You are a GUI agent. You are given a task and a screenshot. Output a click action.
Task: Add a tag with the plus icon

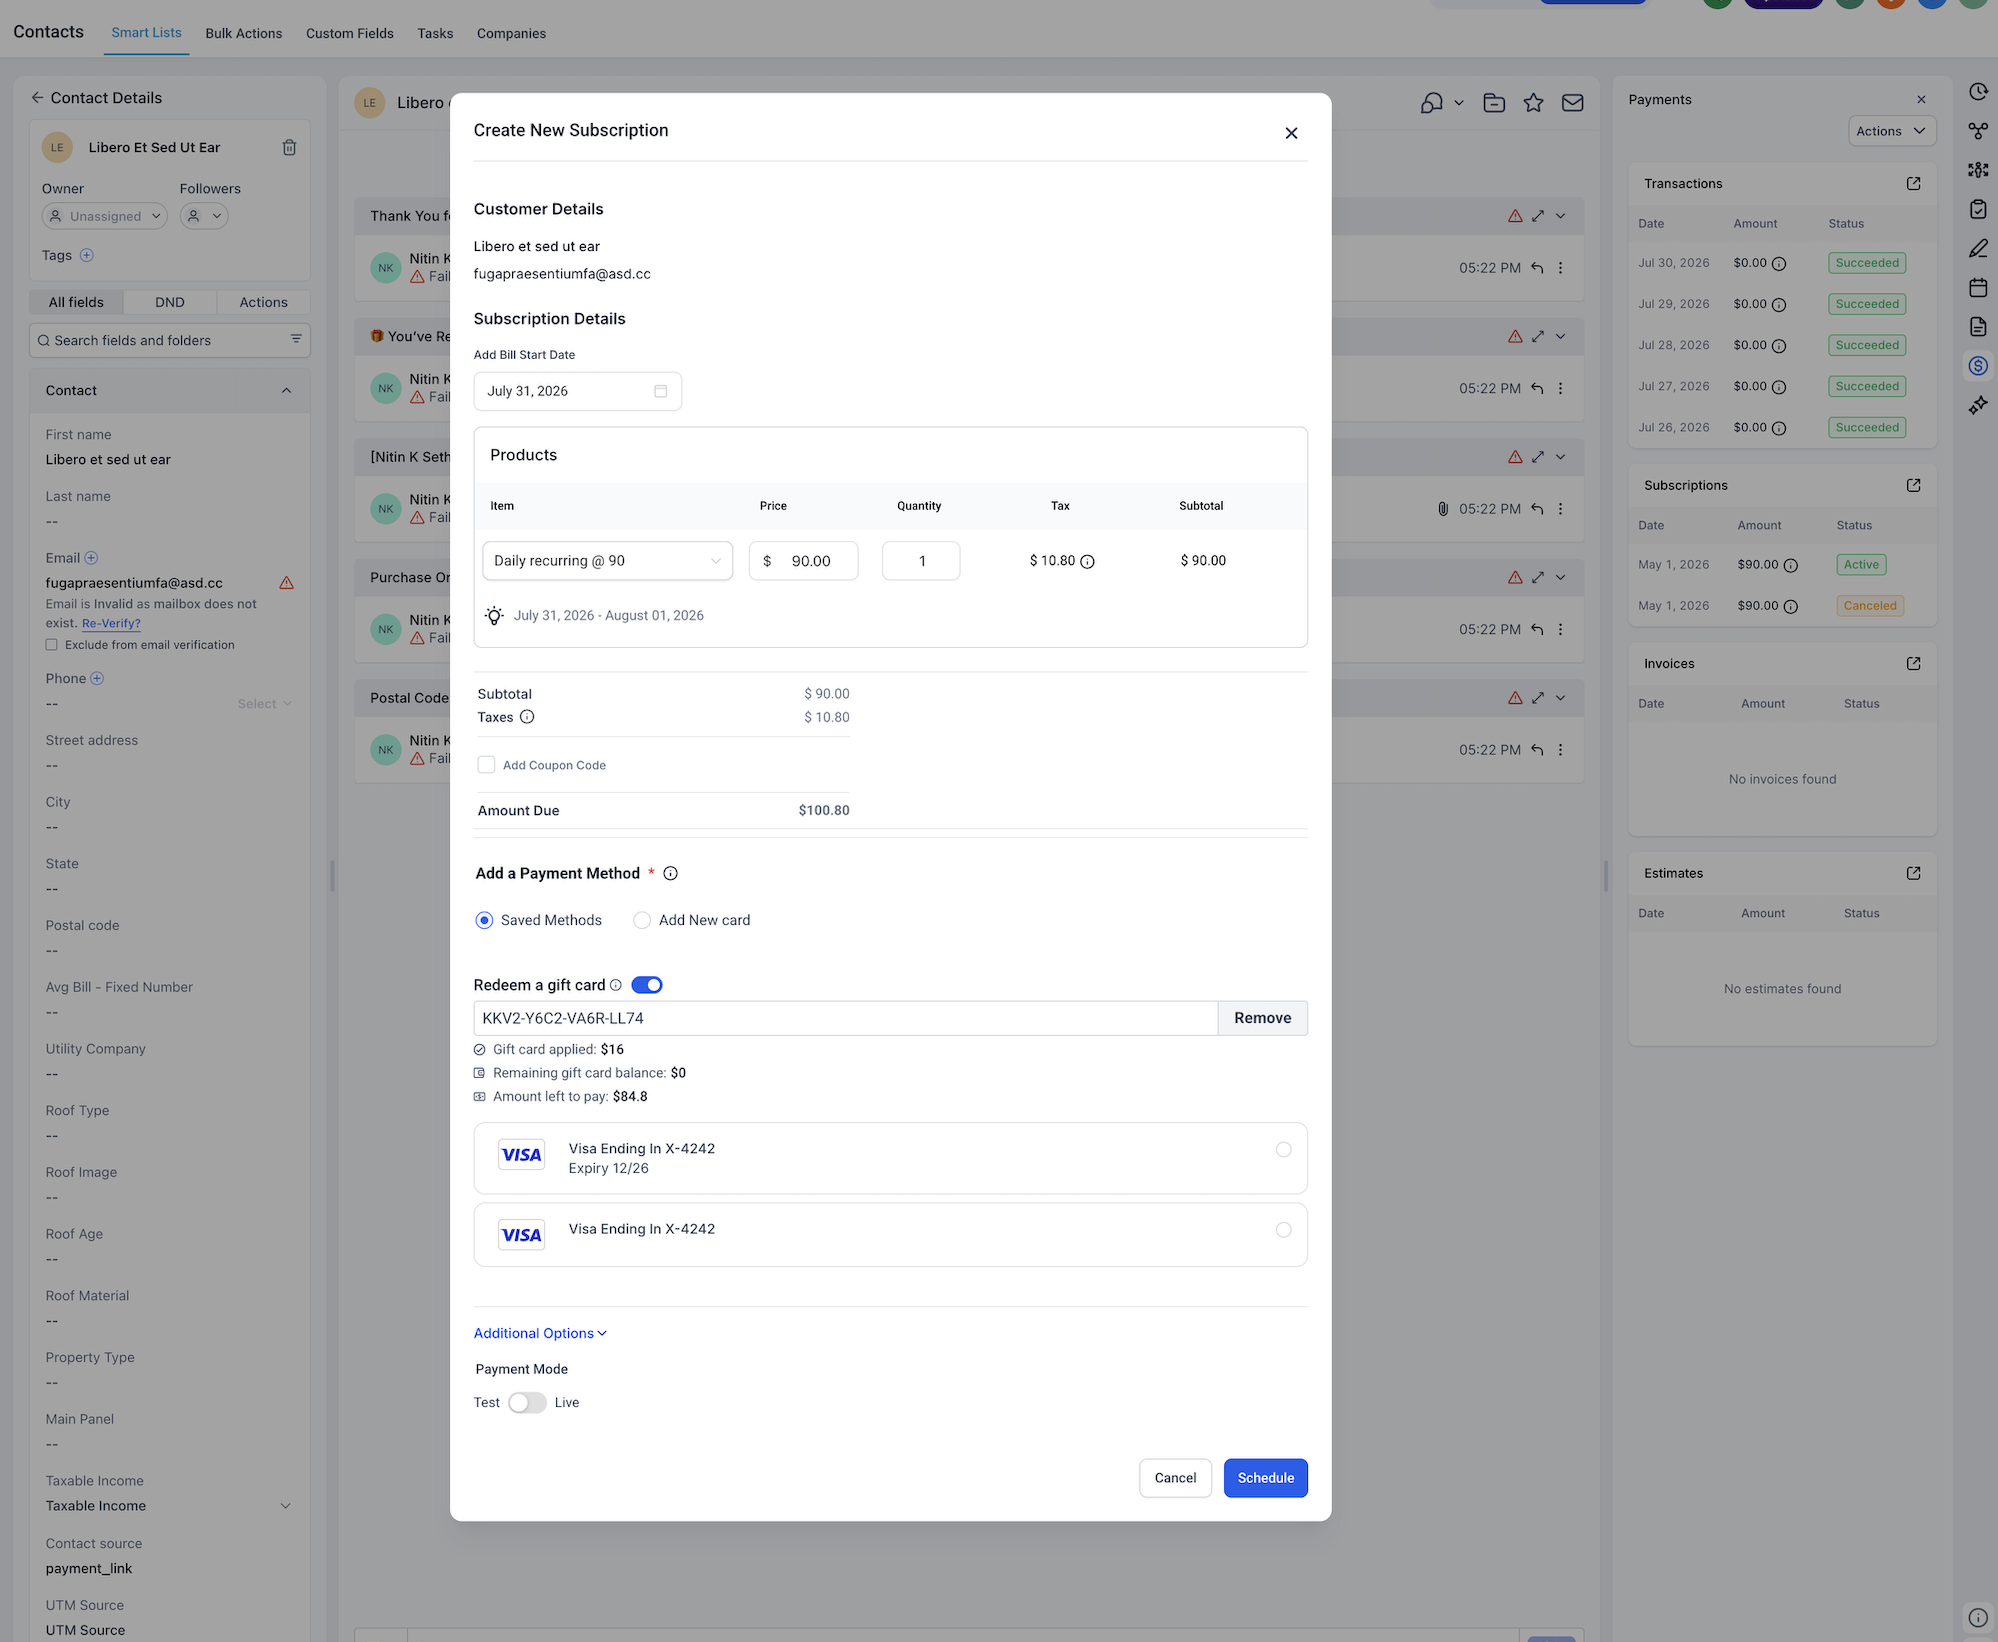(x=87, y=255)
